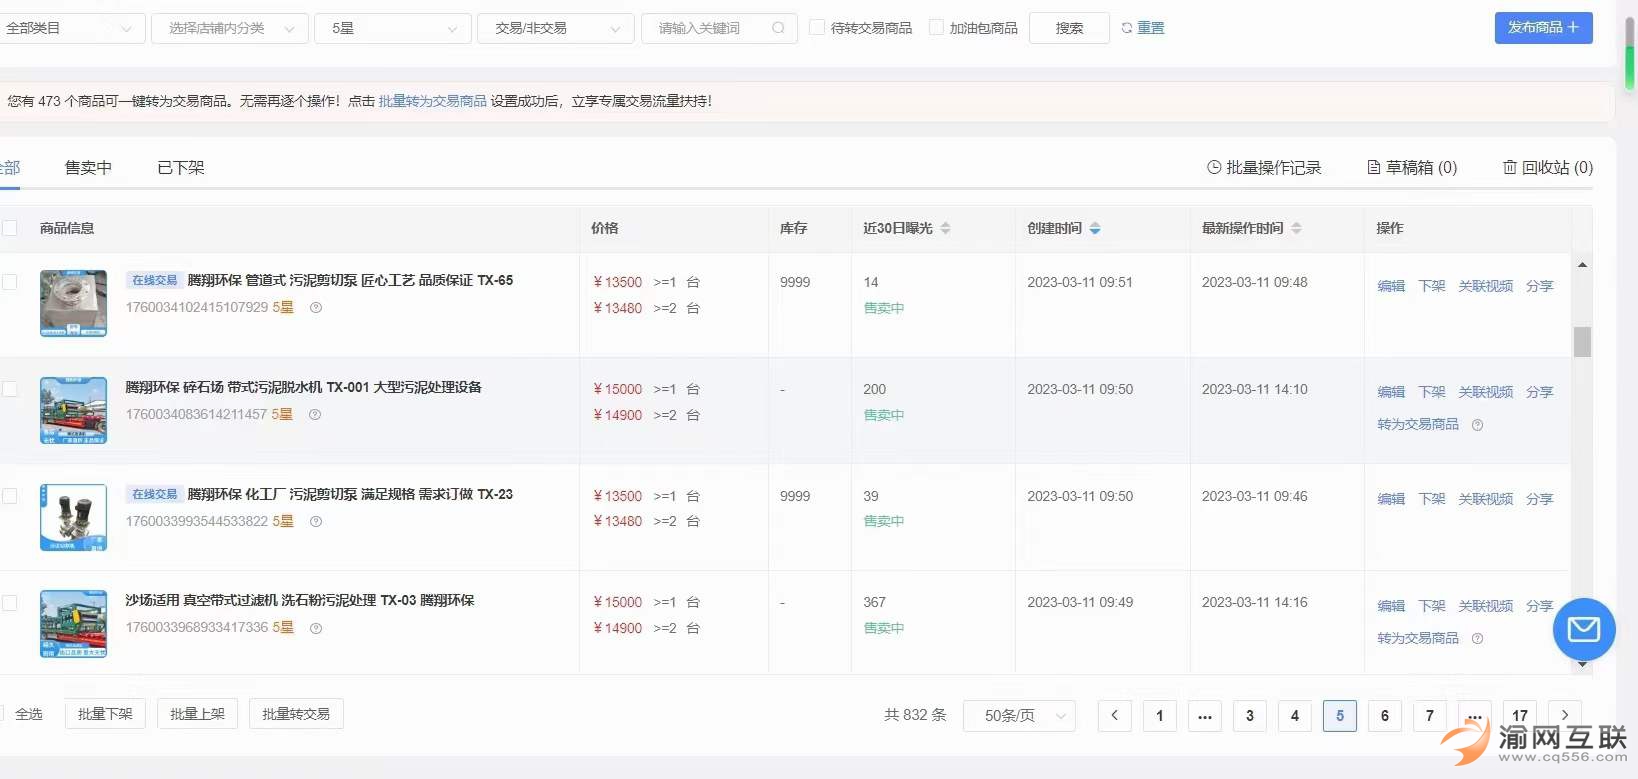This screenshot has width=1638, height=779.
Task: Sort by 创建时间 column arrows
Action: point(1095,229)
